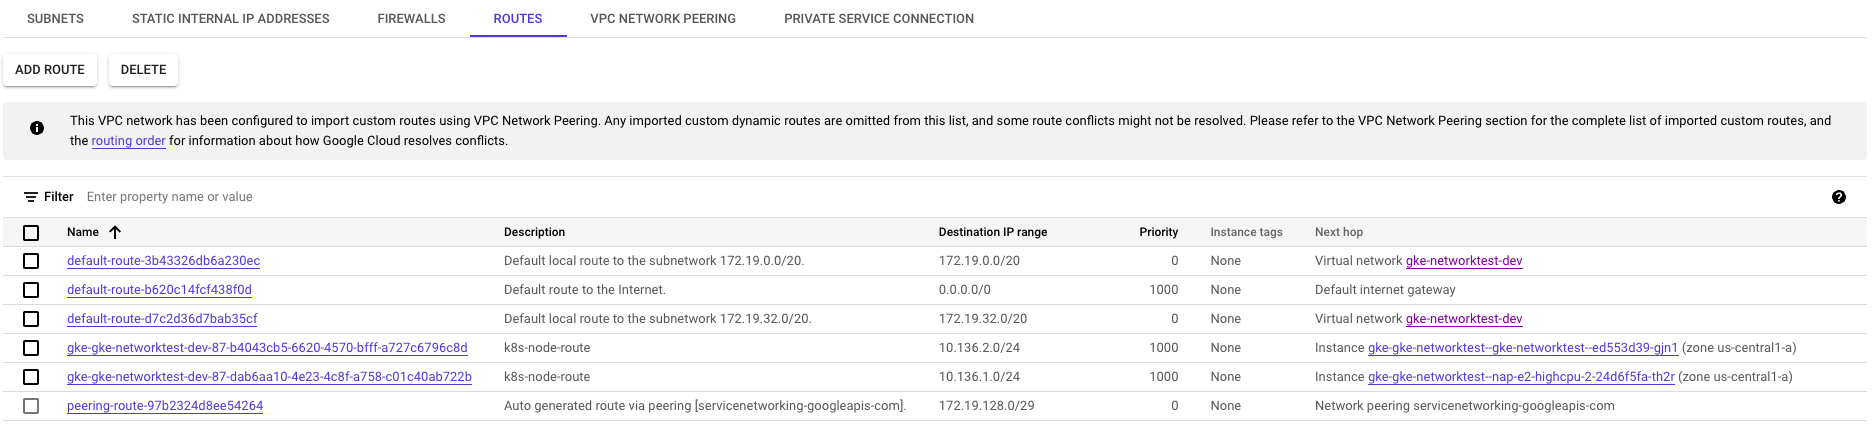Image resolution: width=1873 pixels, height=430 pixels.
Task: Check the default-route-3b43326db6a230ec row checkbox
Action: coord(31,261)
